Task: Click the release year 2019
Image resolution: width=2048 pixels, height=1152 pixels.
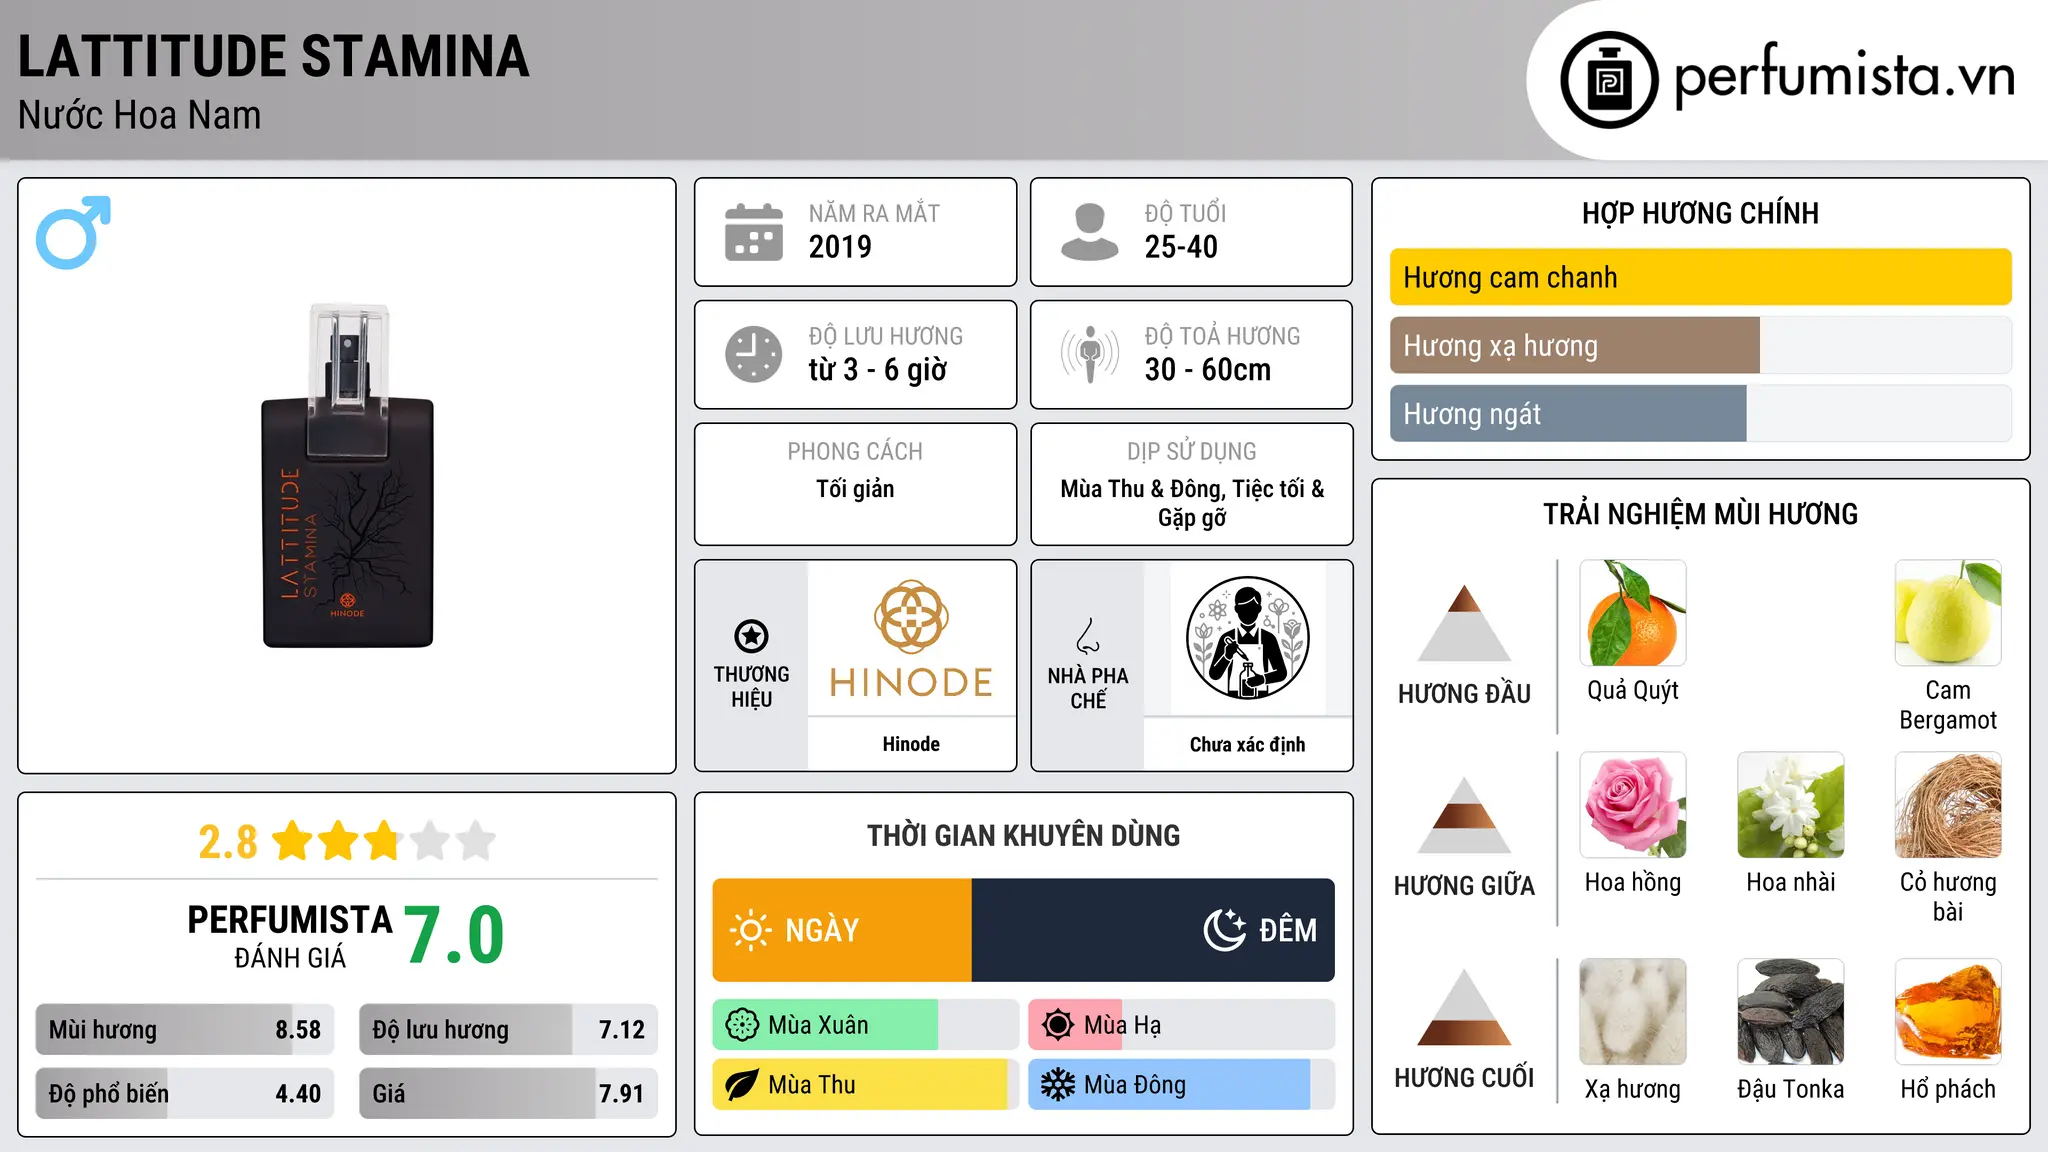Action: 840,247
